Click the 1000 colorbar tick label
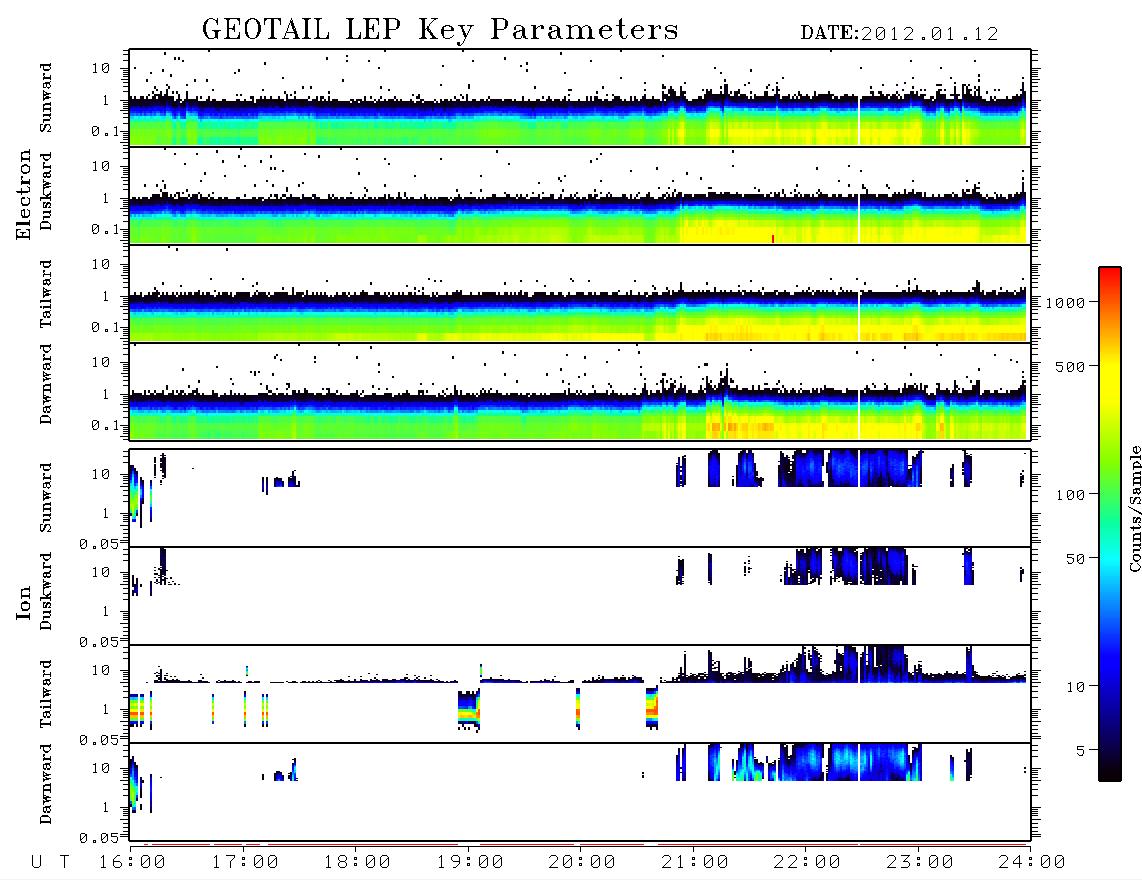 pos(1065,302)
